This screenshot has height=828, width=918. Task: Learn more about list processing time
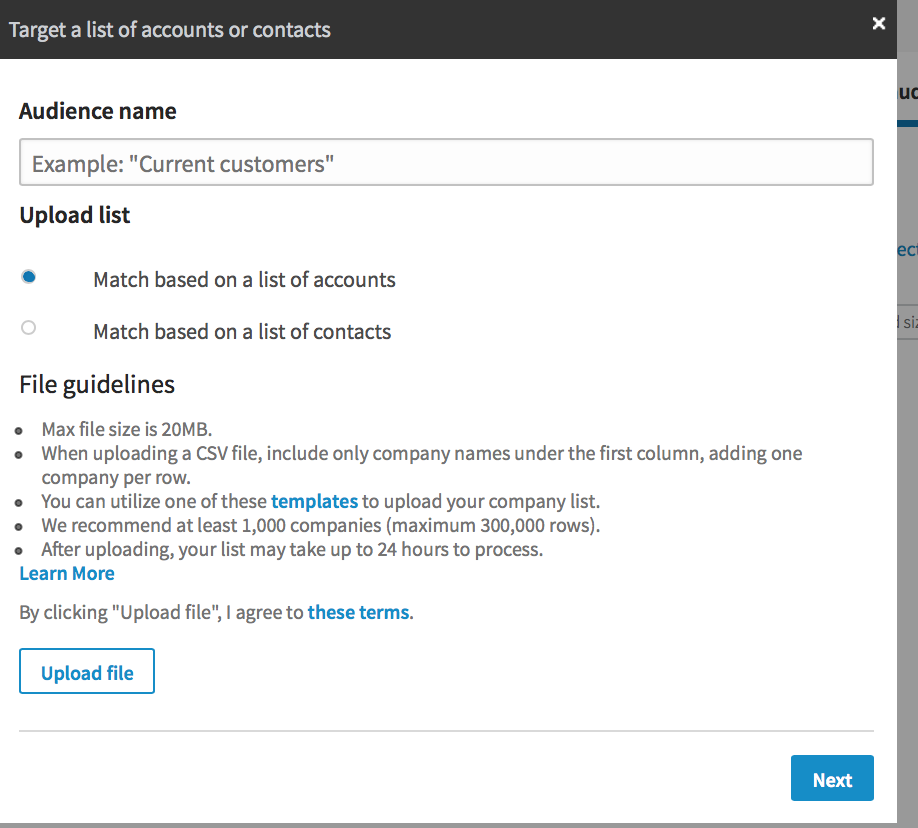[x=66, y=573]
